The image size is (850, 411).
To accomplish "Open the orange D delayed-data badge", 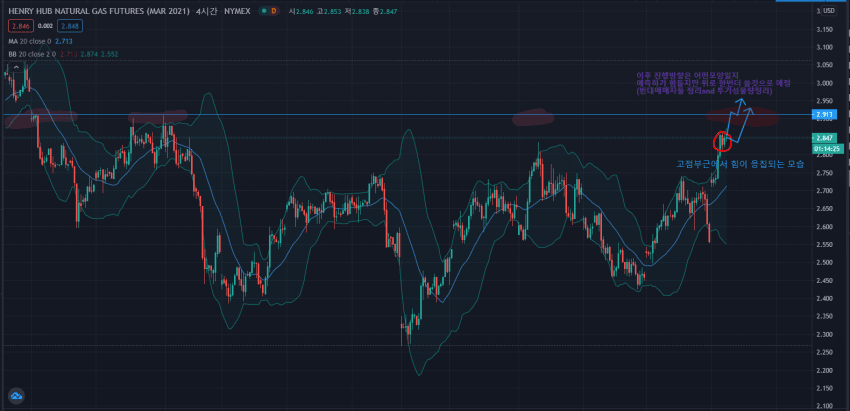I will tap(273, 11).
